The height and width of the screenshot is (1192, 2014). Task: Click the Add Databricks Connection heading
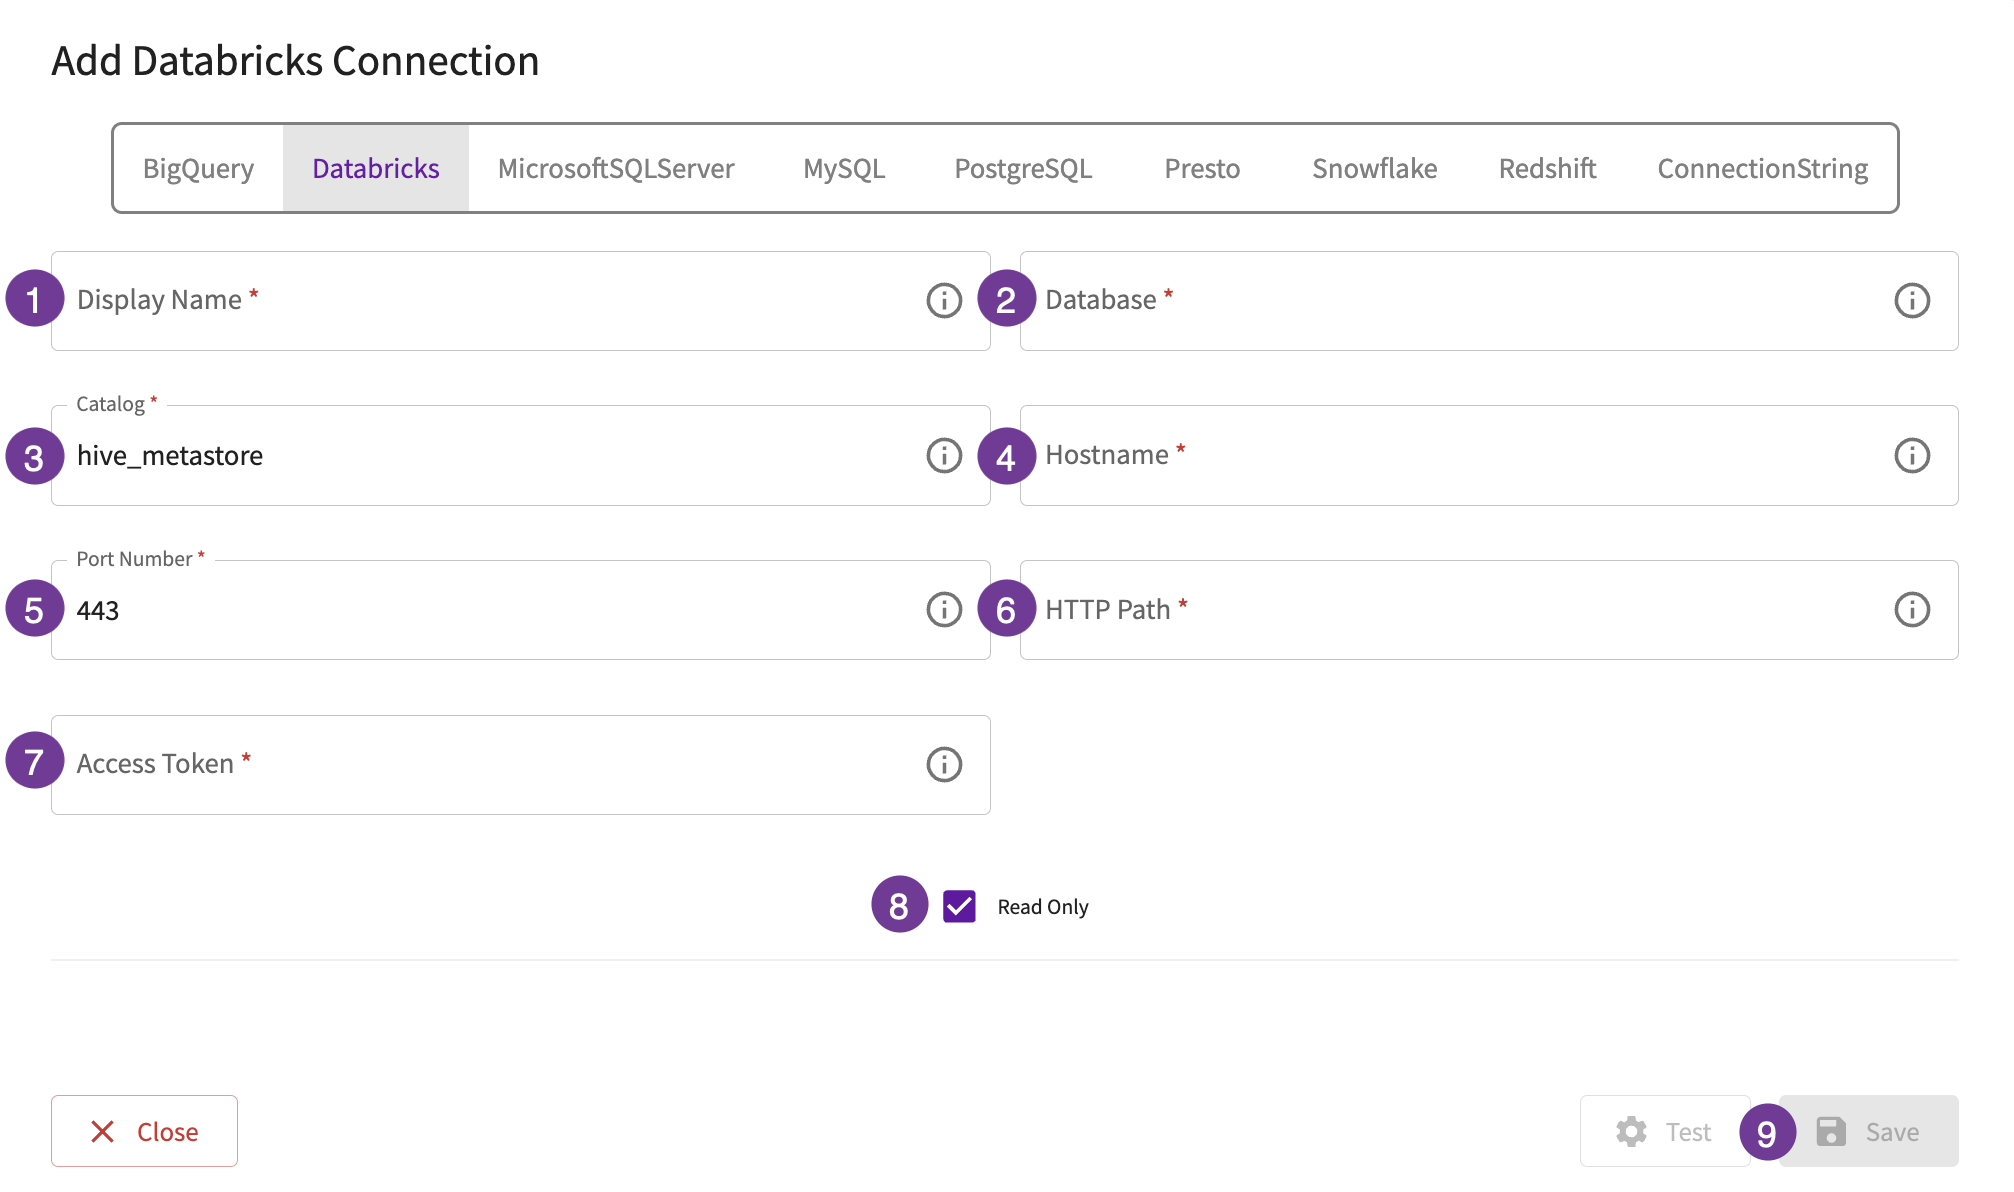click(295, 61)
